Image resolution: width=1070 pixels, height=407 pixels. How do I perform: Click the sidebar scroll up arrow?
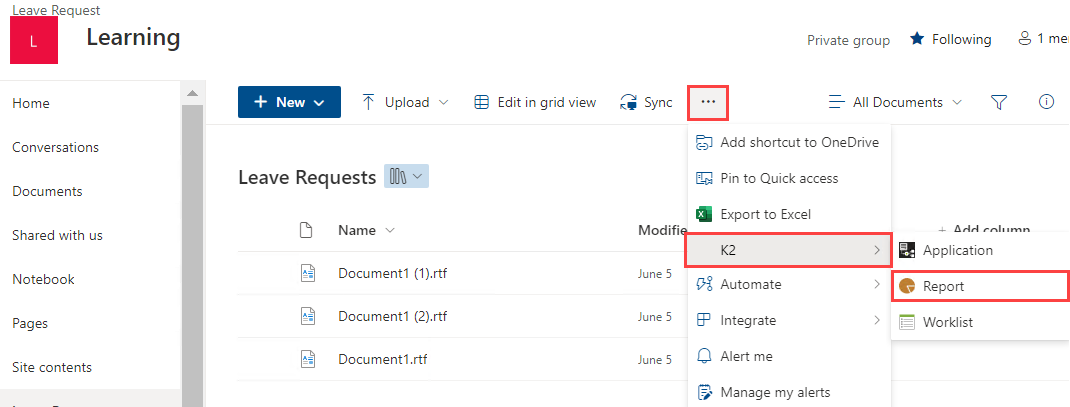pyautogui.click(x=192, y=93)
